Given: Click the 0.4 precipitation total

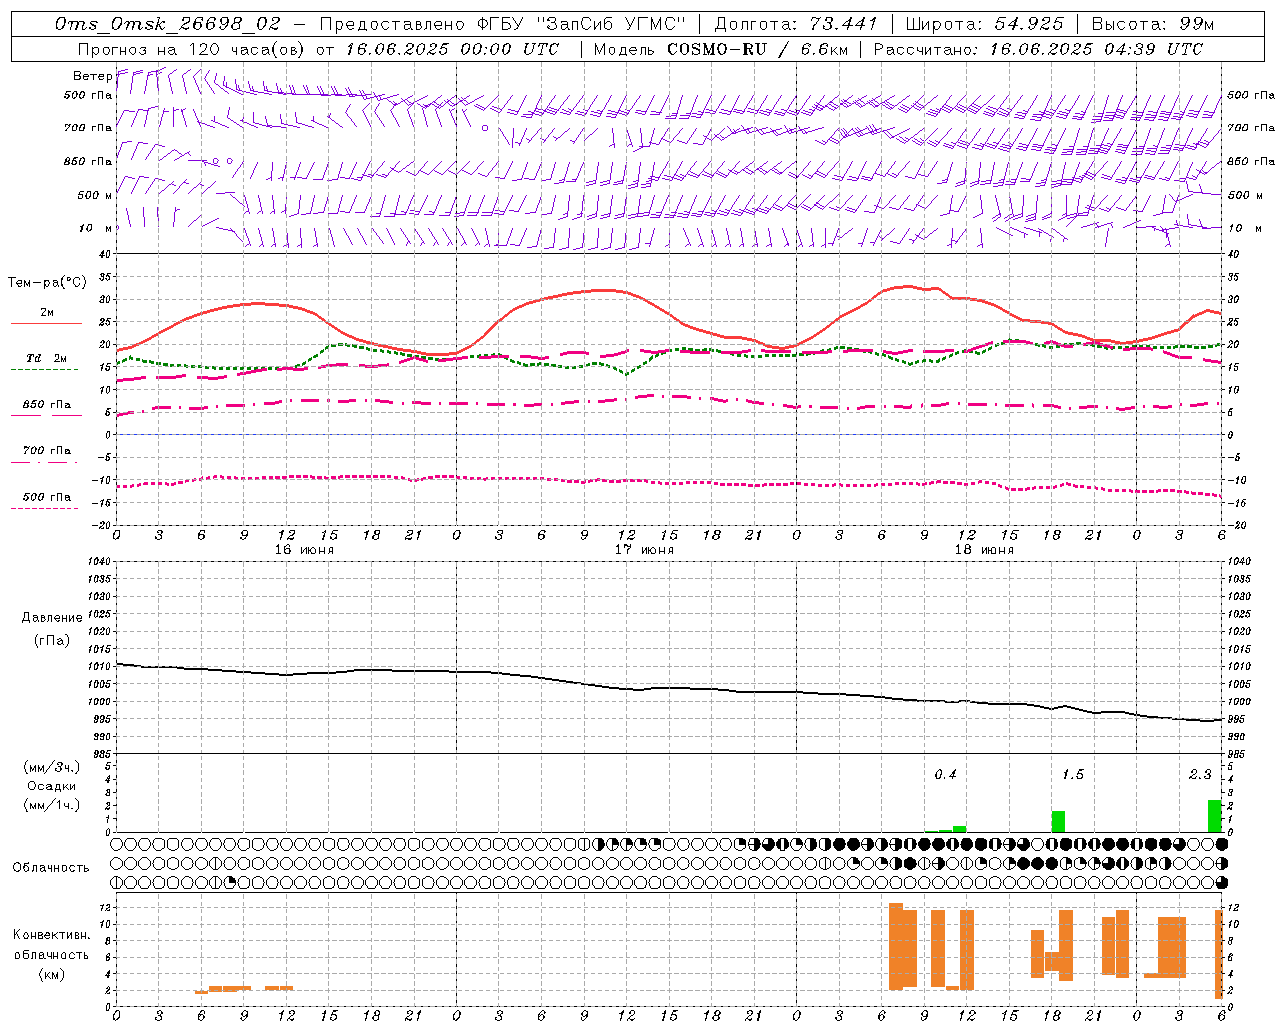Looking at the screenshot, I should tap(945, 775).
